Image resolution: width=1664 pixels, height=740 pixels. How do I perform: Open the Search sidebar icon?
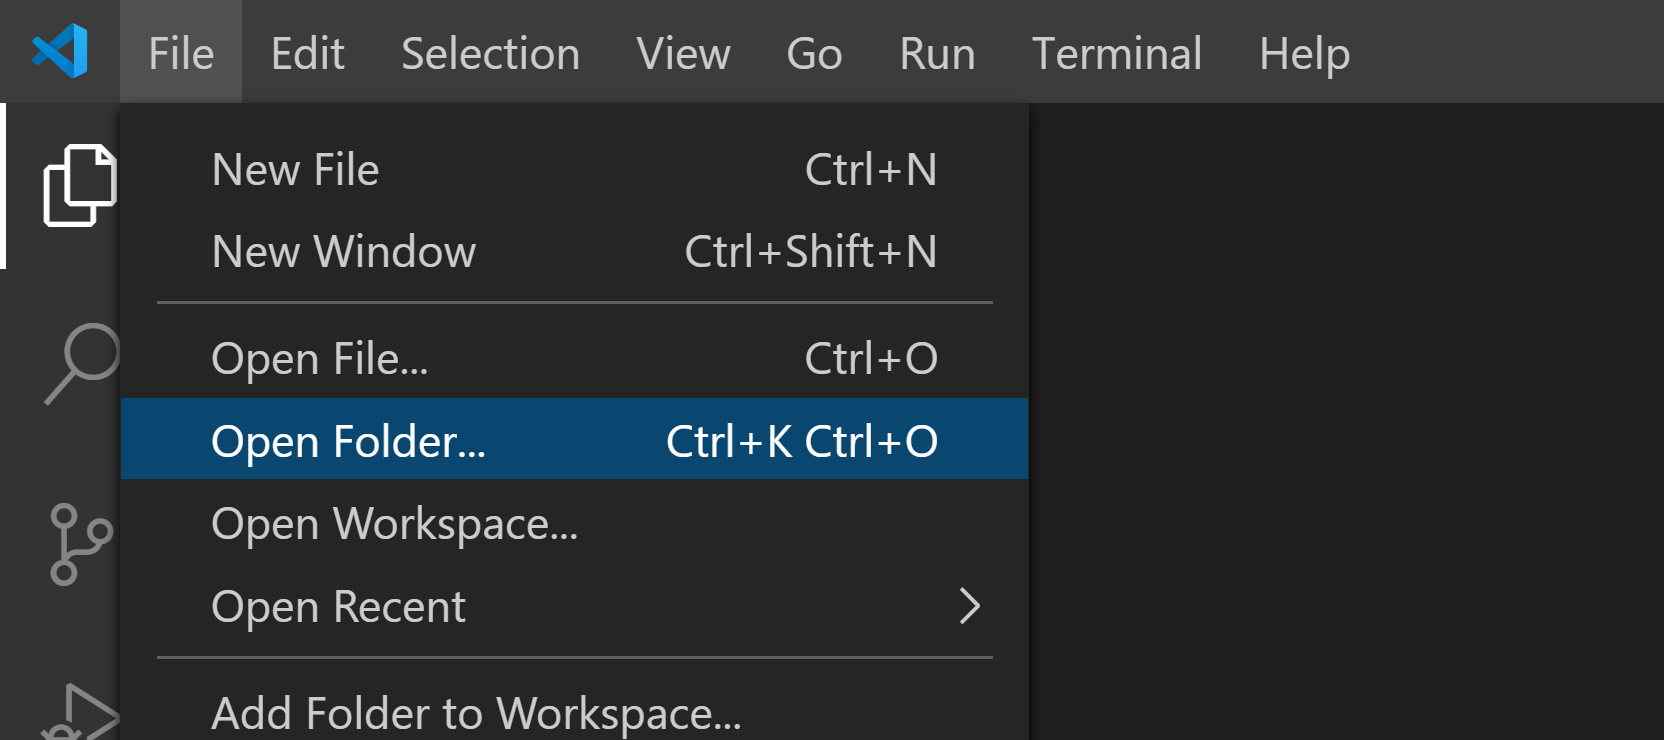pos(82,362)
